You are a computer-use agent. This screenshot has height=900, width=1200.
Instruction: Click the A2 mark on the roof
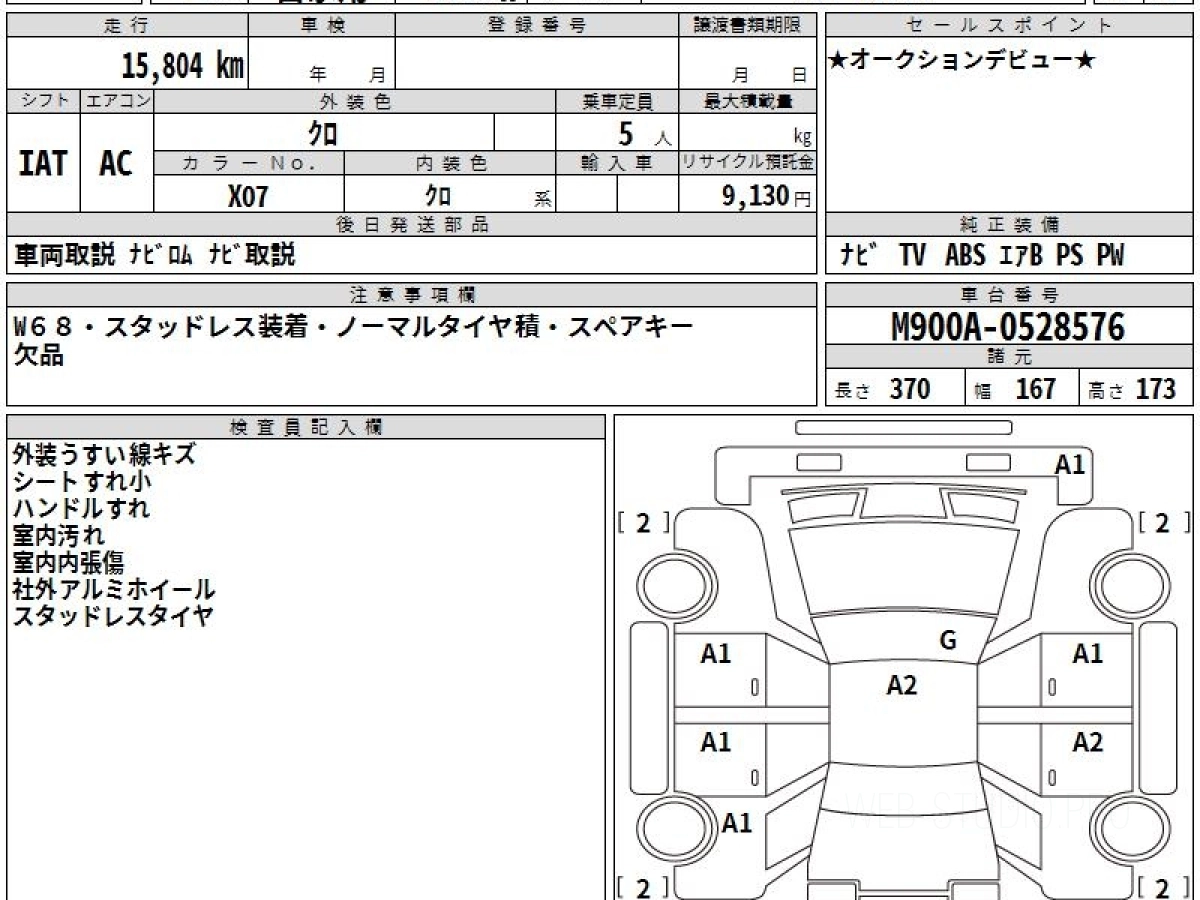point(902,685)
